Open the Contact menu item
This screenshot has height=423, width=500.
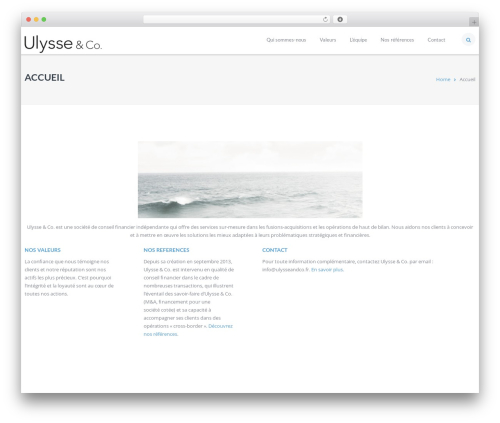coord(436,40)
